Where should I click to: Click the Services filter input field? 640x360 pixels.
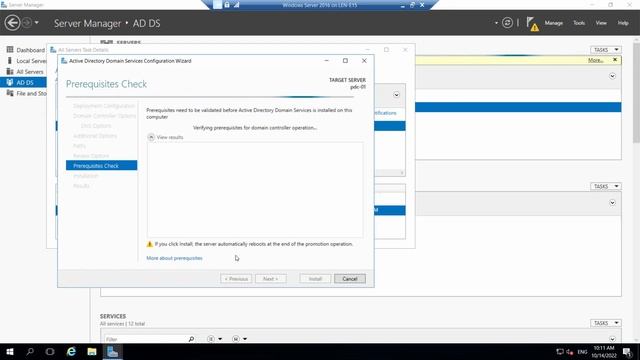[x=145, y=339]
